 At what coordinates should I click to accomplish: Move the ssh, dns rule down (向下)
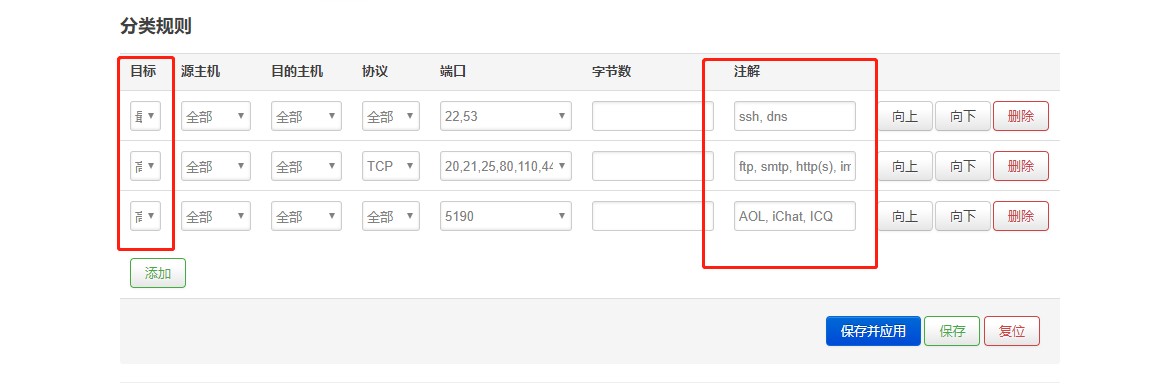point(963,116)
